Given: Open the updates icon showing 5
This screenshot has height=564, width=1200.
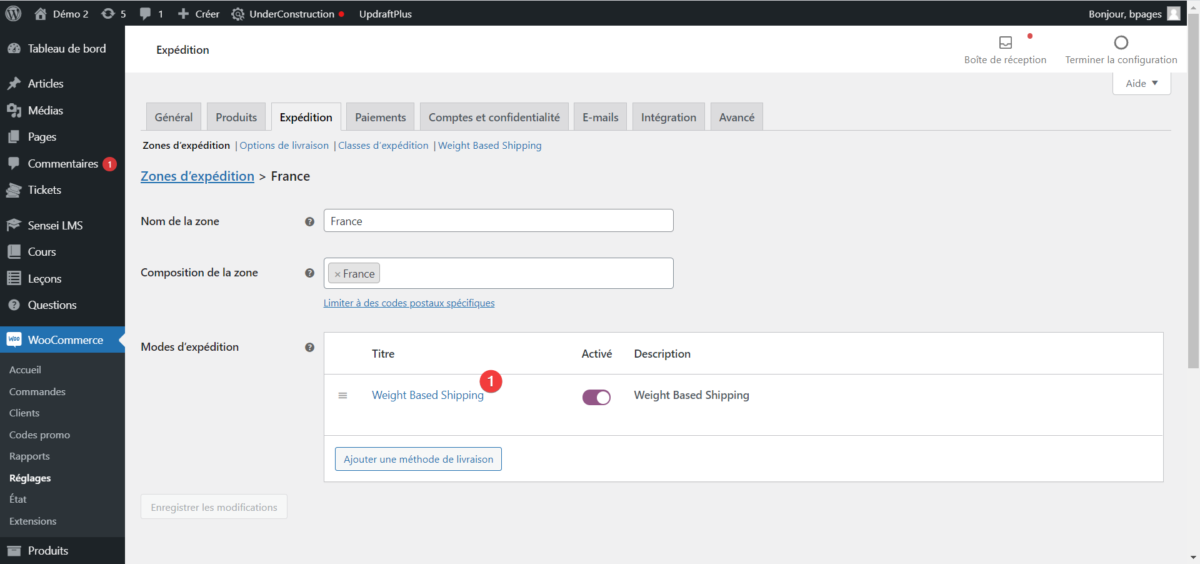Looking at the screenshot, I should coord(108,14).
